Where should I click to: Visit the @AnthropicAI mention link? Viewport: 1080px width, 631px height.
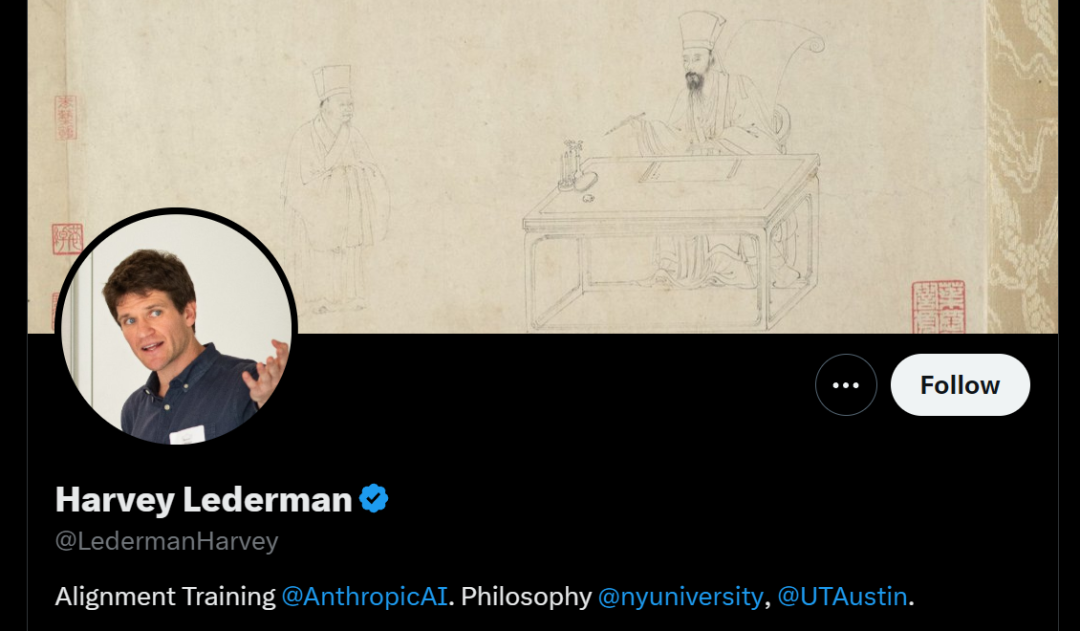click(x=364, y=597)
